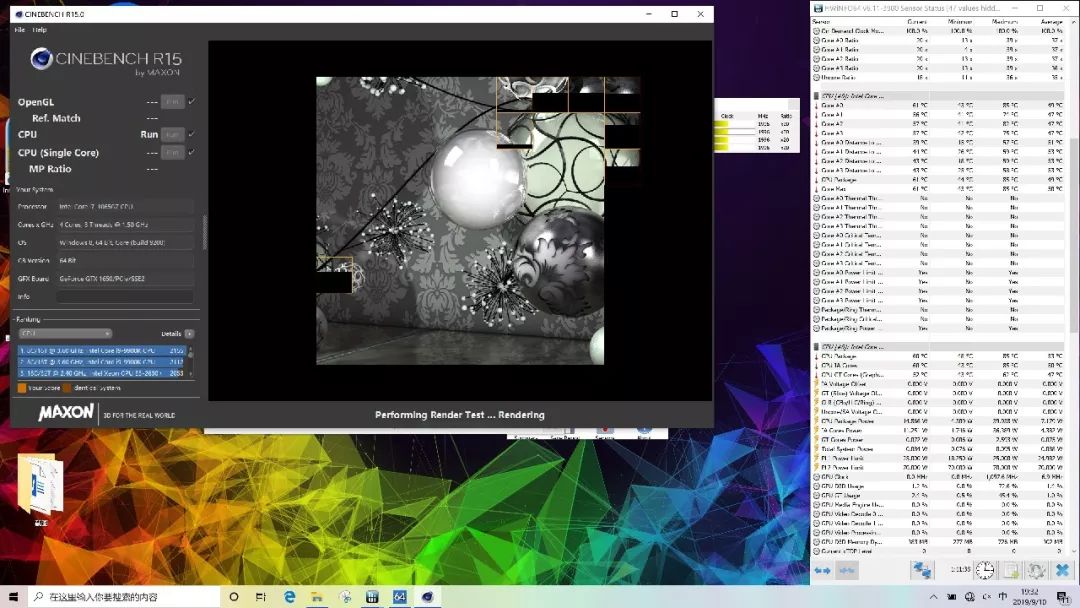This screenshot has width=1080, height=608.
Task: Click the Minimum column header in HWiNFO
Action: 960,22
